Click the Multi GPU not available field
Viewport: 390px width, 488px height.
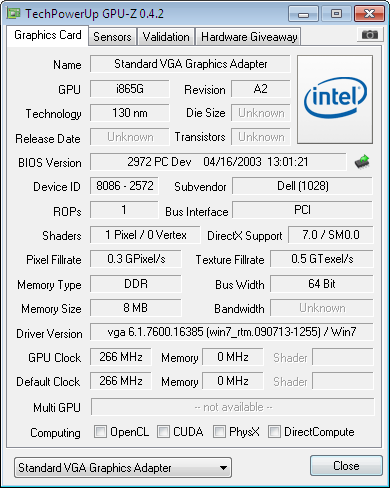pos(233,407)
